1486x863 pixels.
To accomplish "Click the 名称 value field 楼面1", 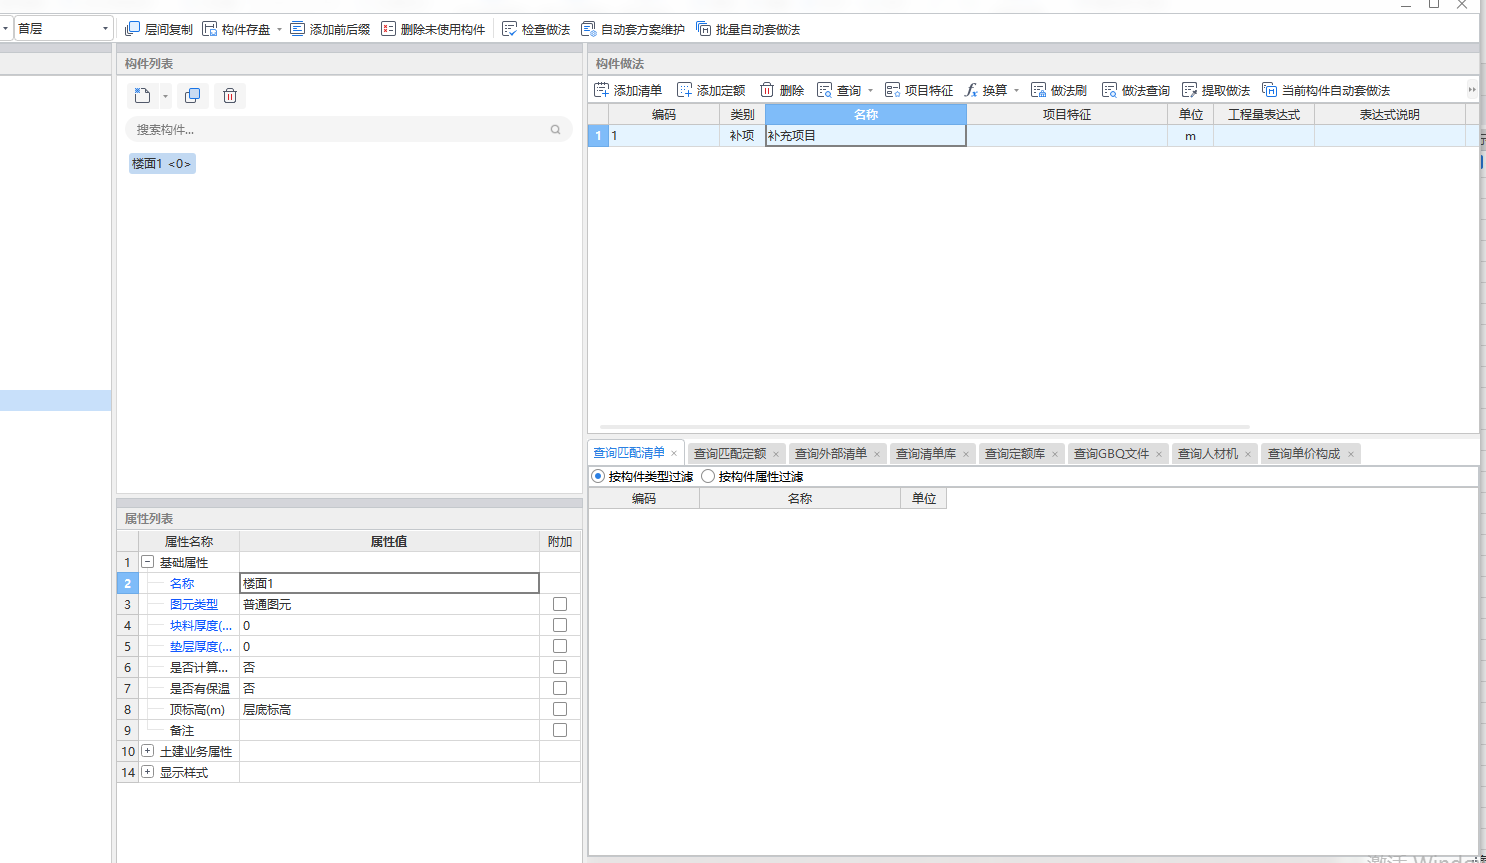I will [x=390, y=583].
